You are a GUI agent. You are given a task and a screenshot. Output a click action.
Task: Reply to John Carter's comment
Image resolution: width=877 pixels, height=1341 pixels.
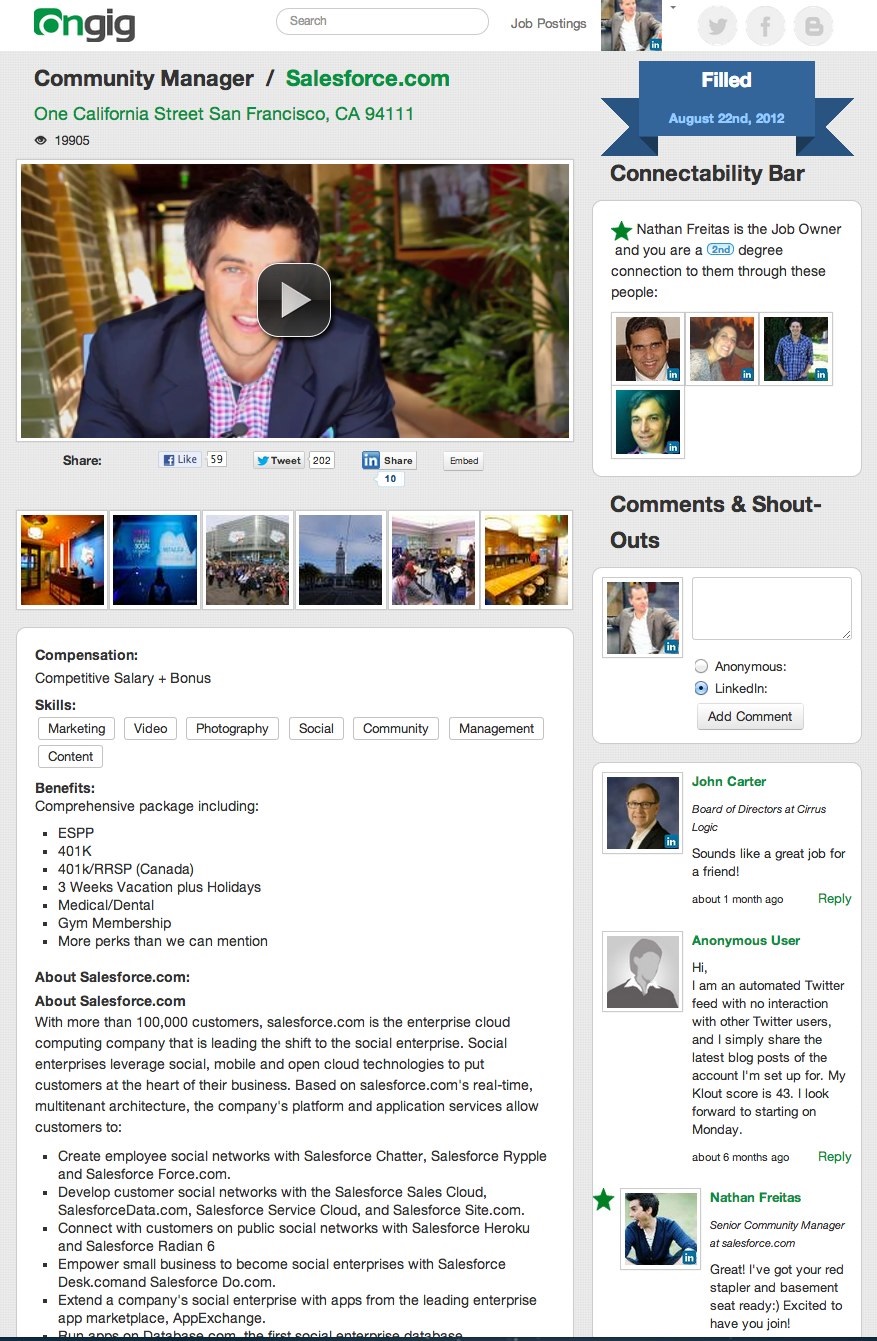pos(834,898)
